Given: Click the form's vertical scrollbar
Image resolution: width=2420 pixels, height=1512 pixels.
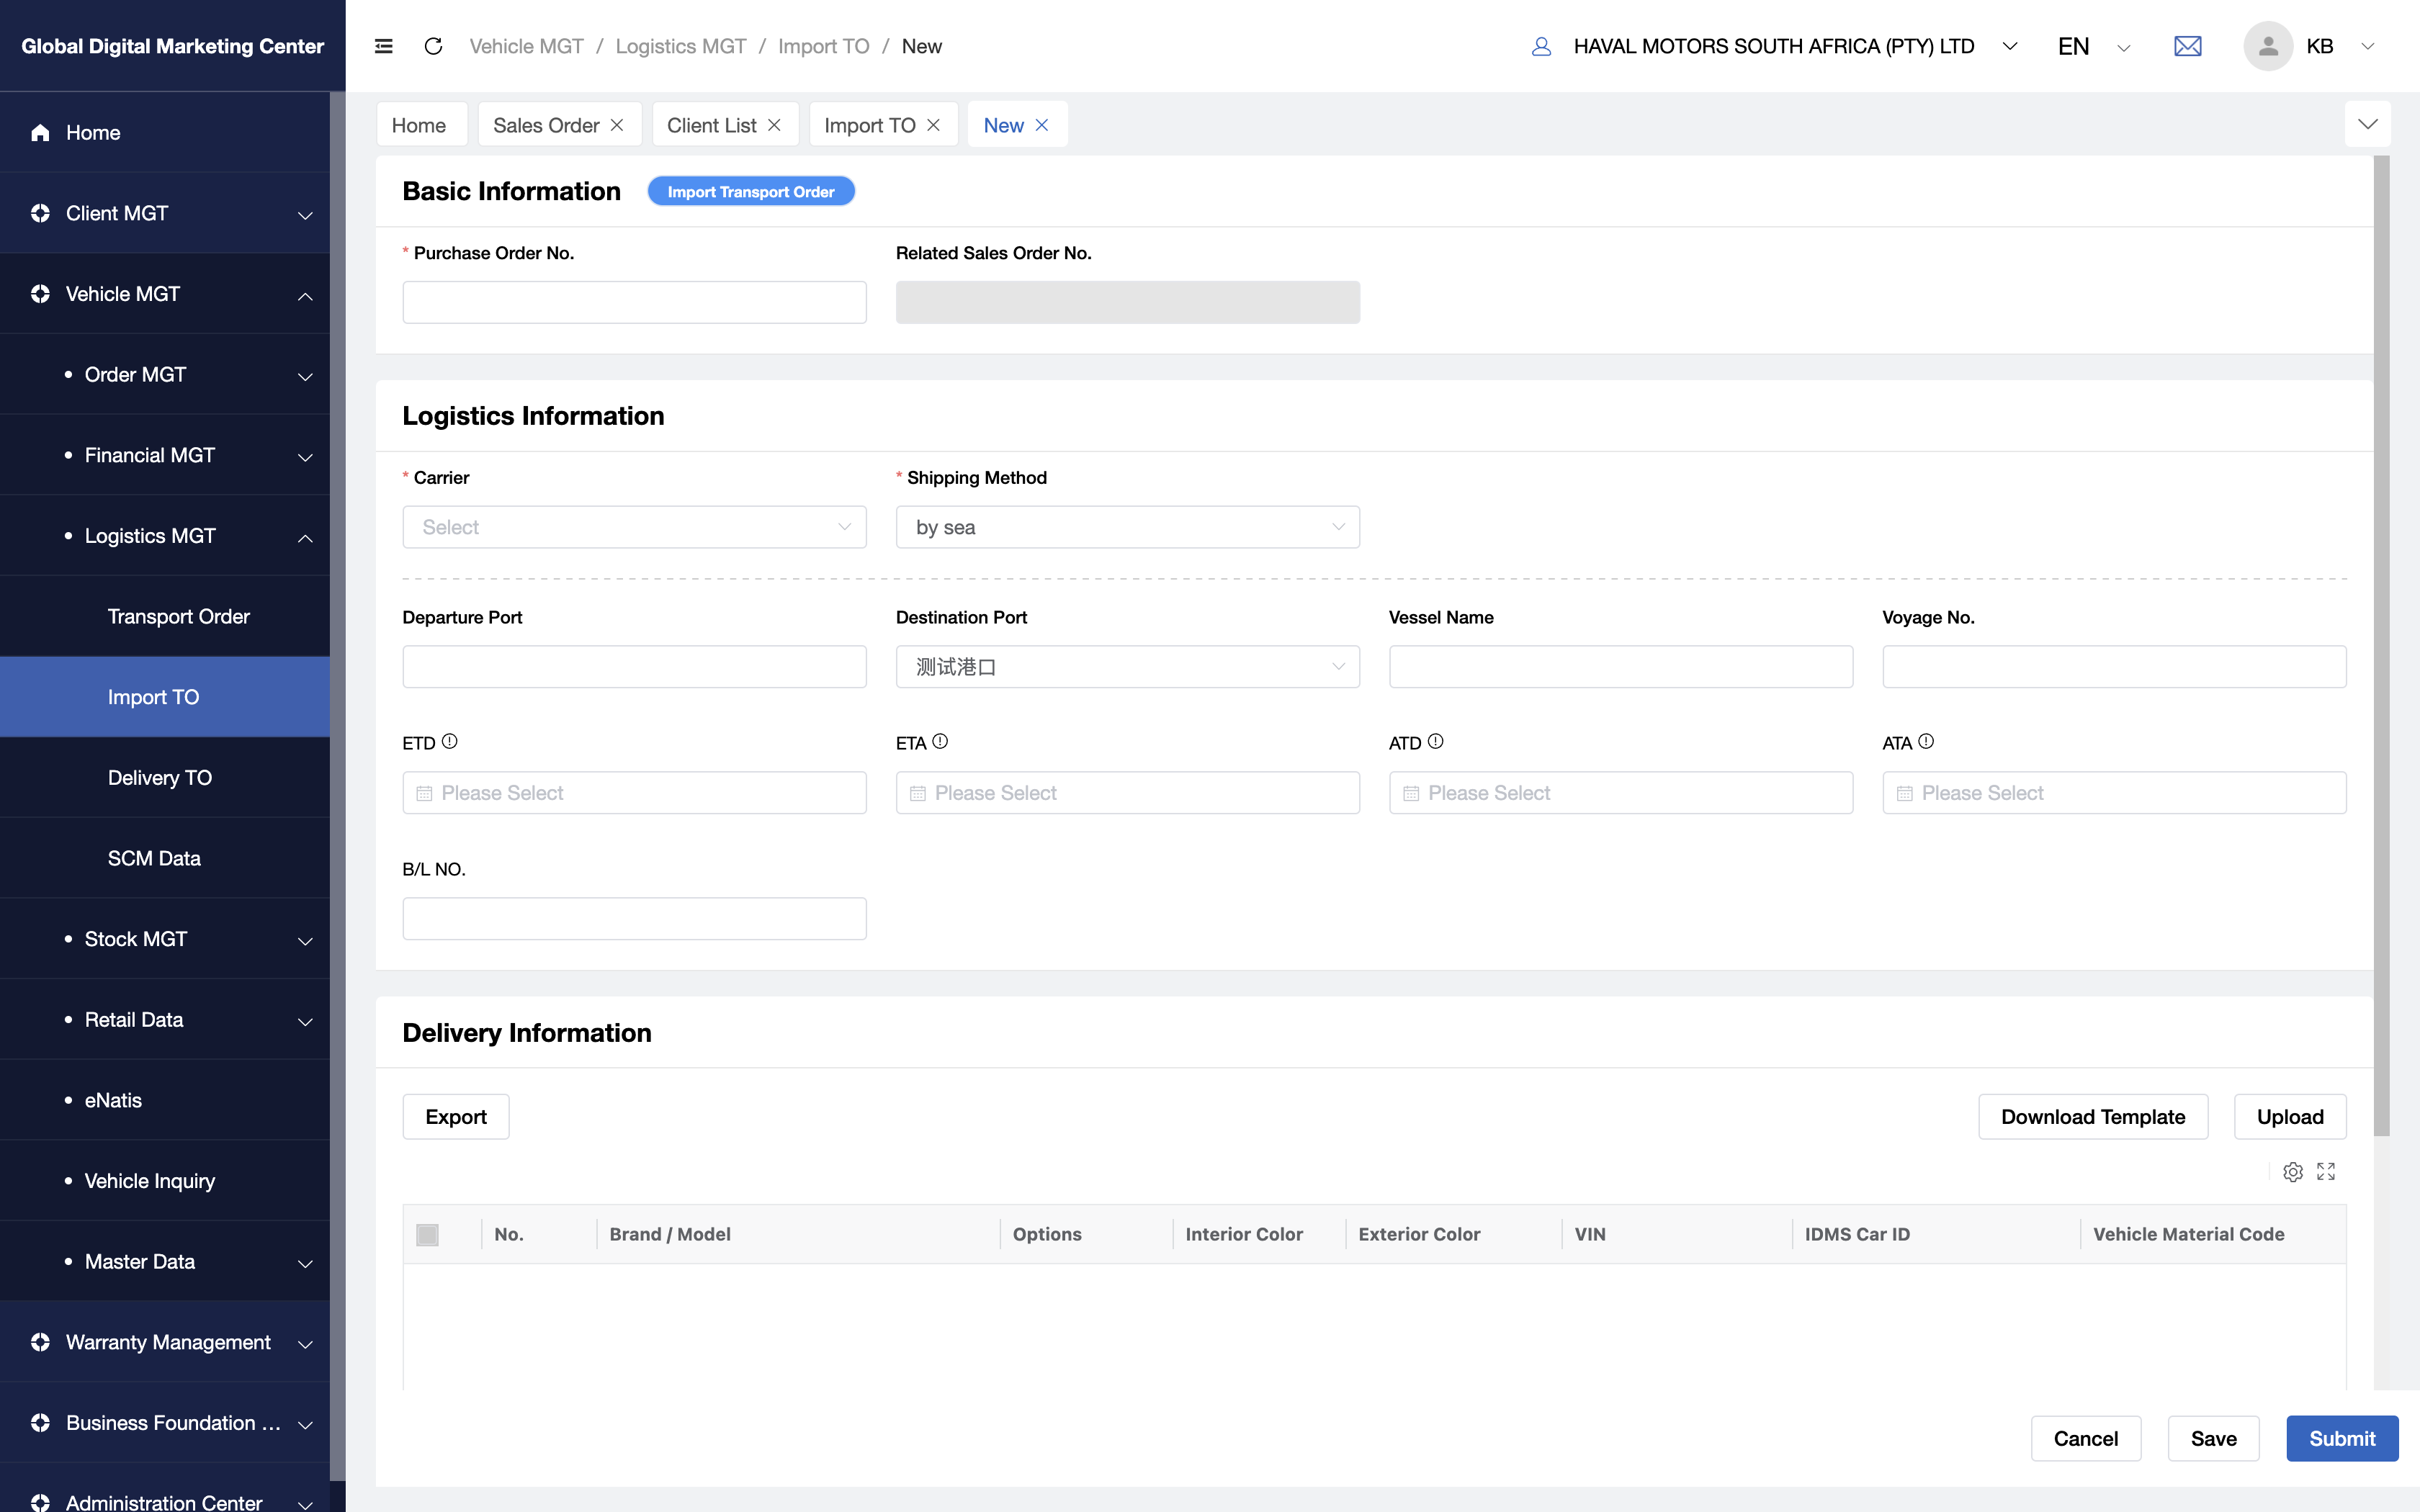Looking at the screenshot, I should [2381, 645].
